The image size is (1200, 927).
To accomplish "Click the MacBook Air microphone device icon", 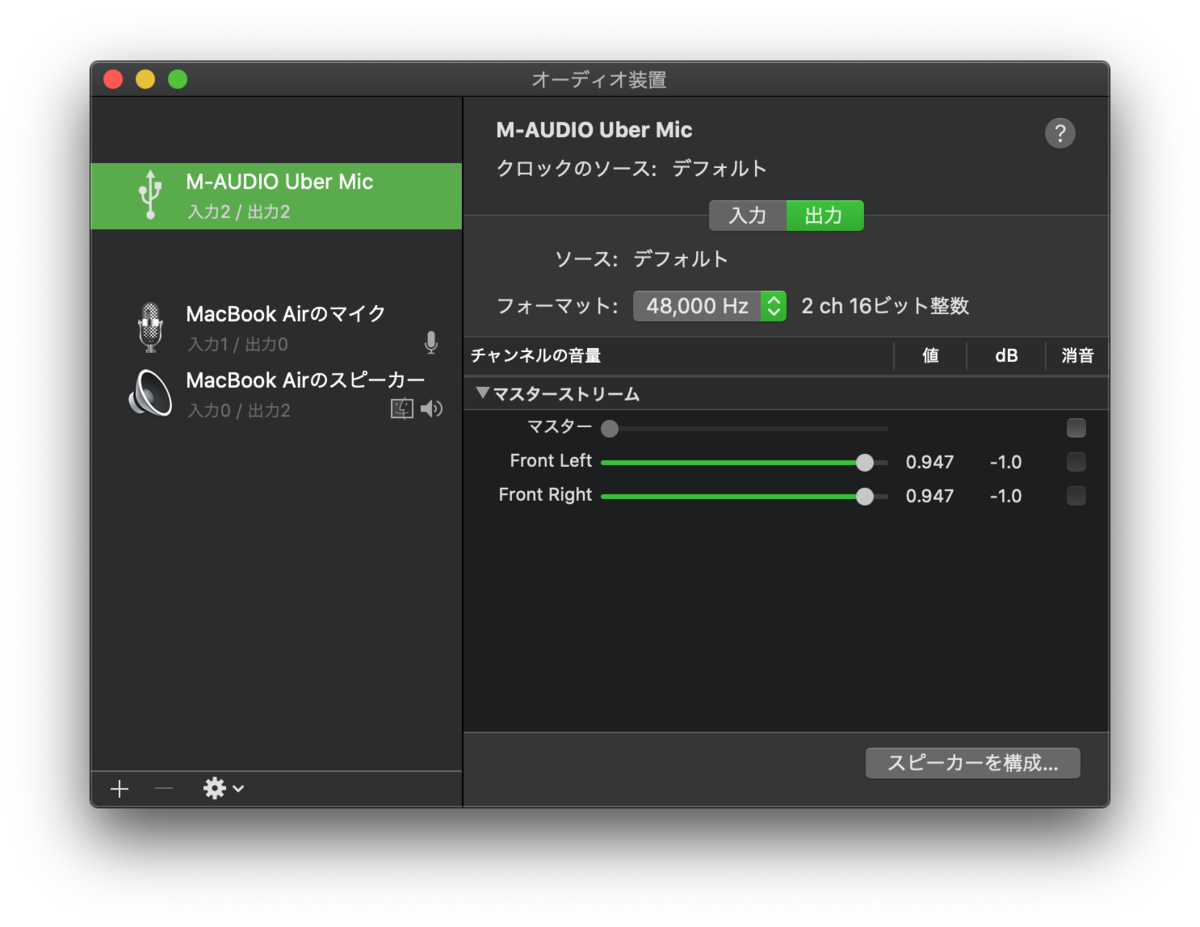I will pos(150,328).
